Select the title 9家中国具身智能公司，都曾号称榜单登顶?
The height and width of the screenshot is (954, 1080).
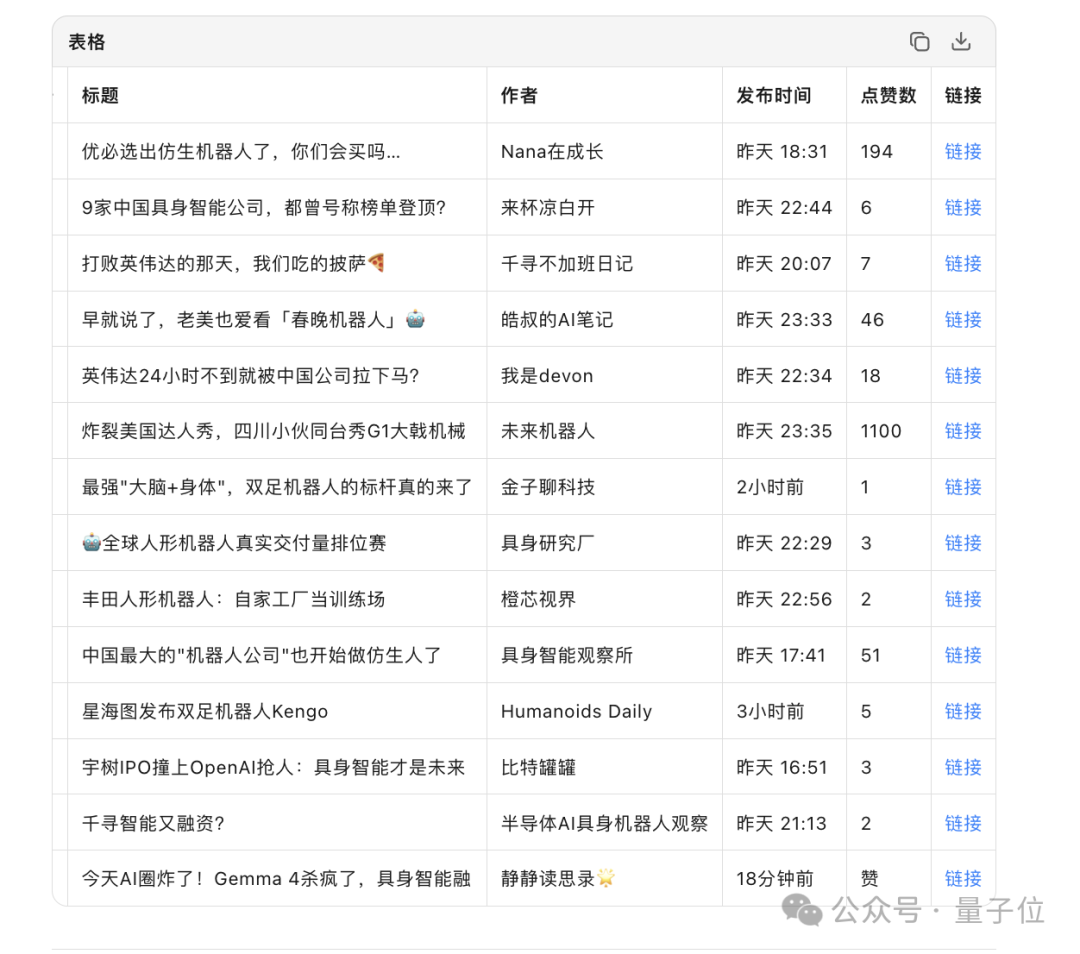[x=264, y=207]
